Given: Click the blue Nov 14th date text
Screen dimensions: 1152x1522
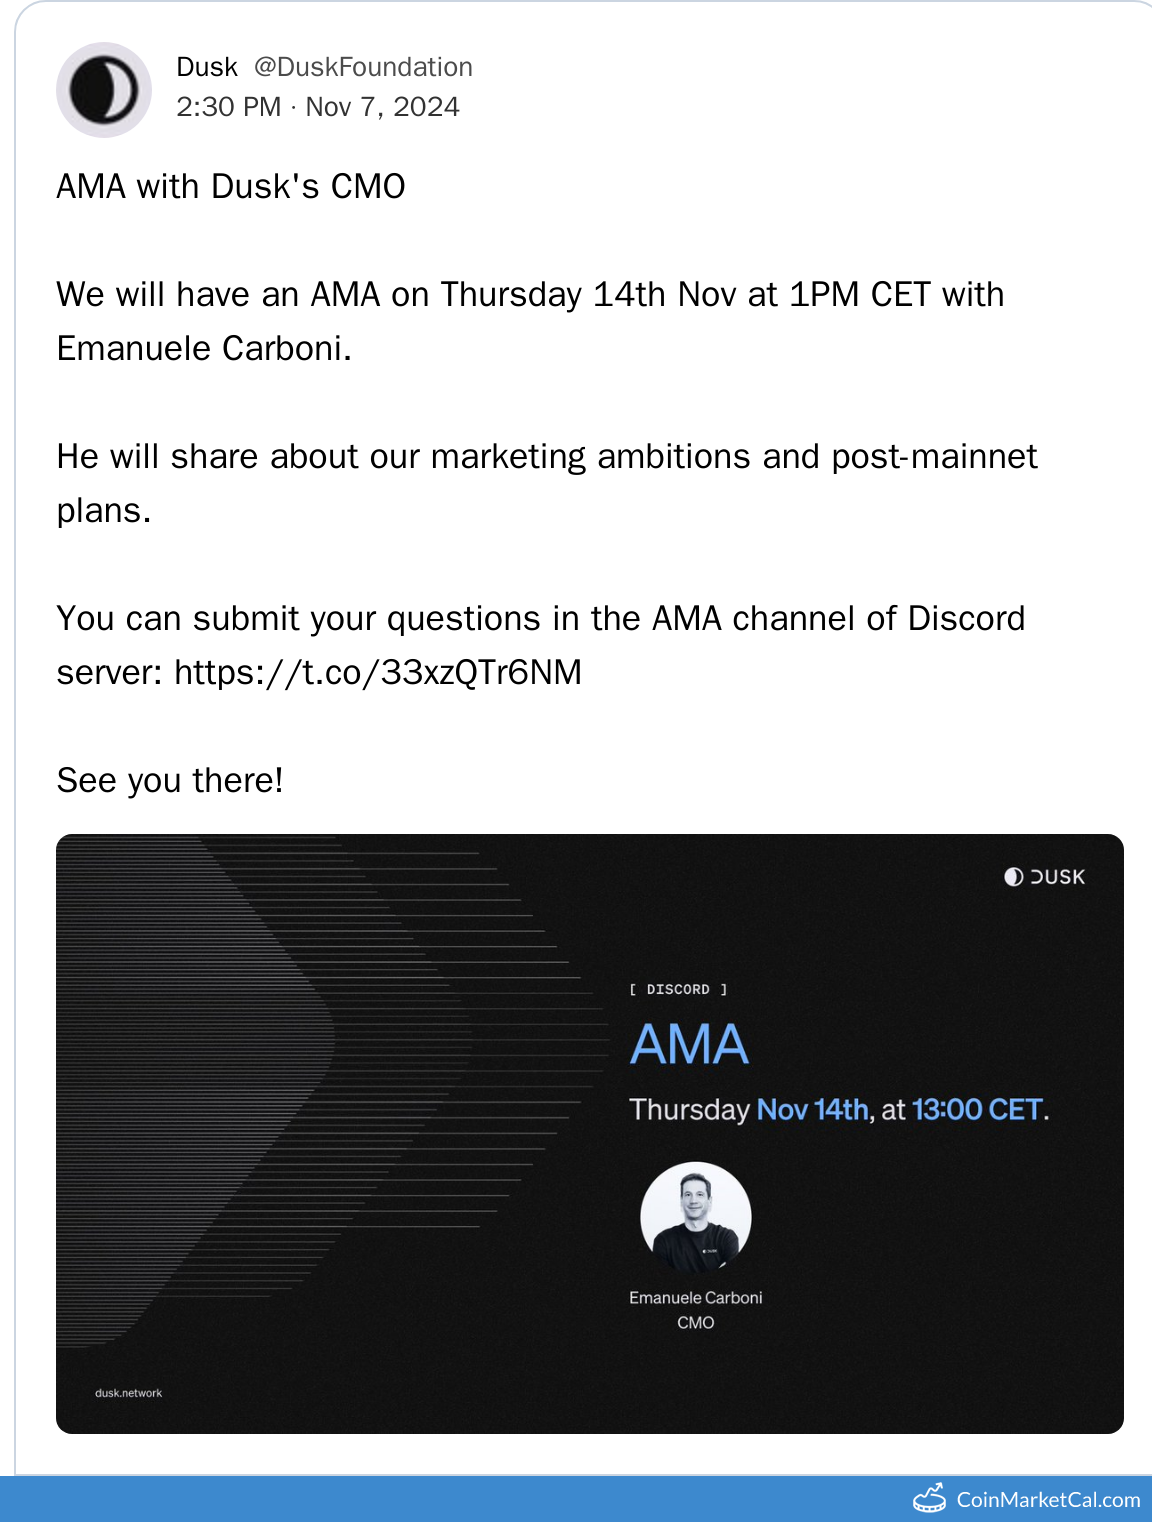Looking at the screenshot, I should point(813,1110).
